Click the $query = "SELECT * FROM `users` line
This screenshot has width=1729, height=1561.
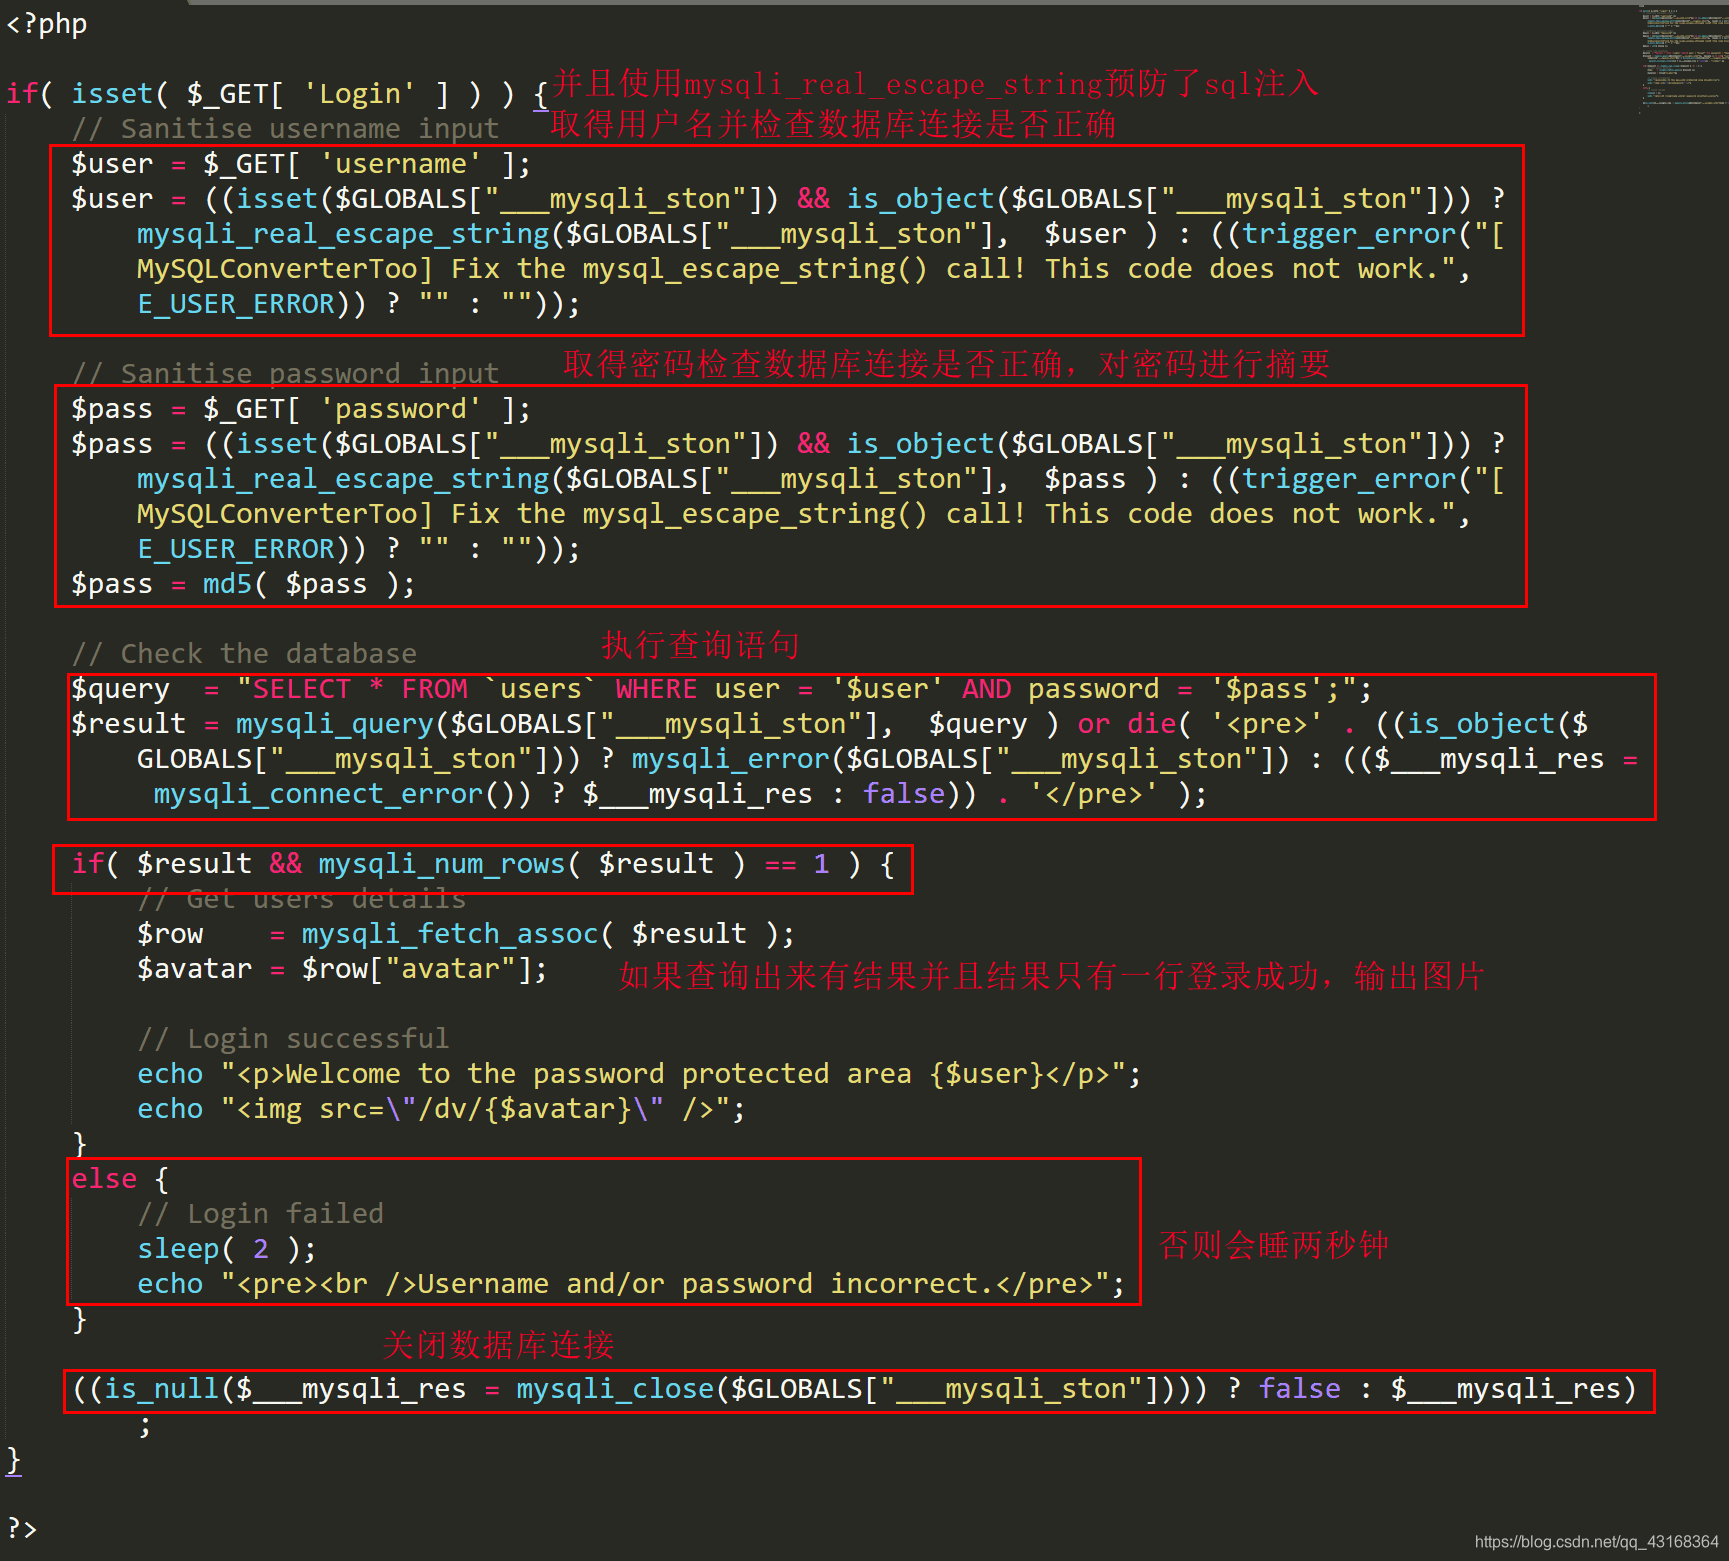point(721,688)
